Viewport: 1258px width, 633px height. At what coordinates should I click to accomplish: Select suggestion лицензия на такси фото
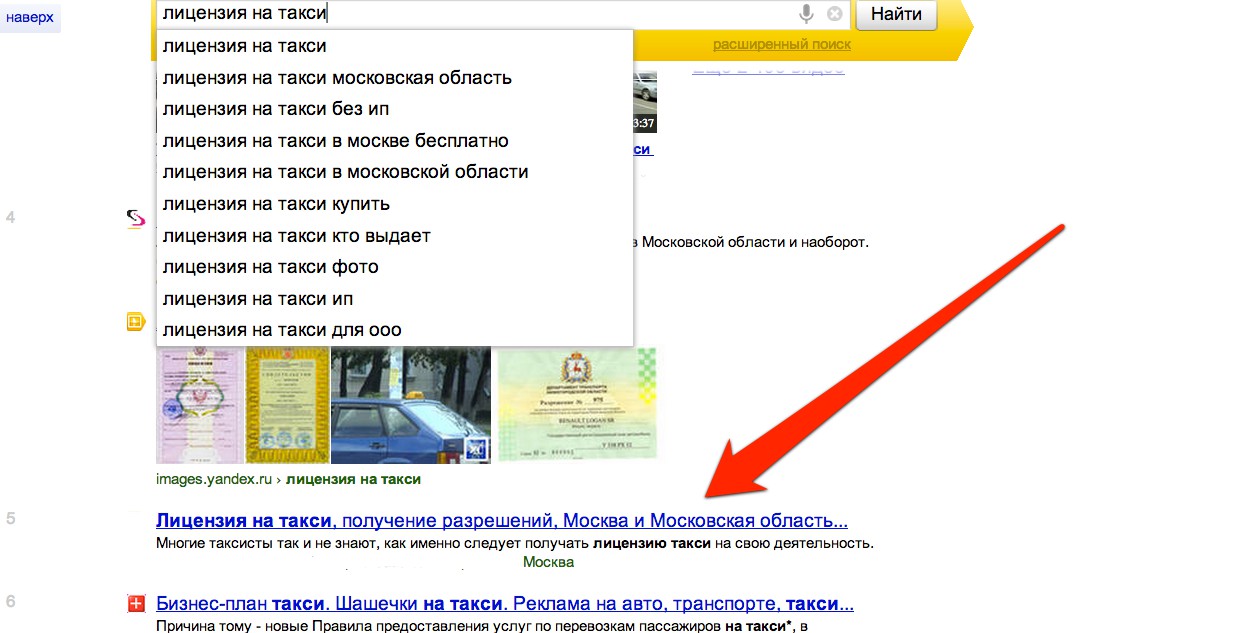tap(395, 267)
